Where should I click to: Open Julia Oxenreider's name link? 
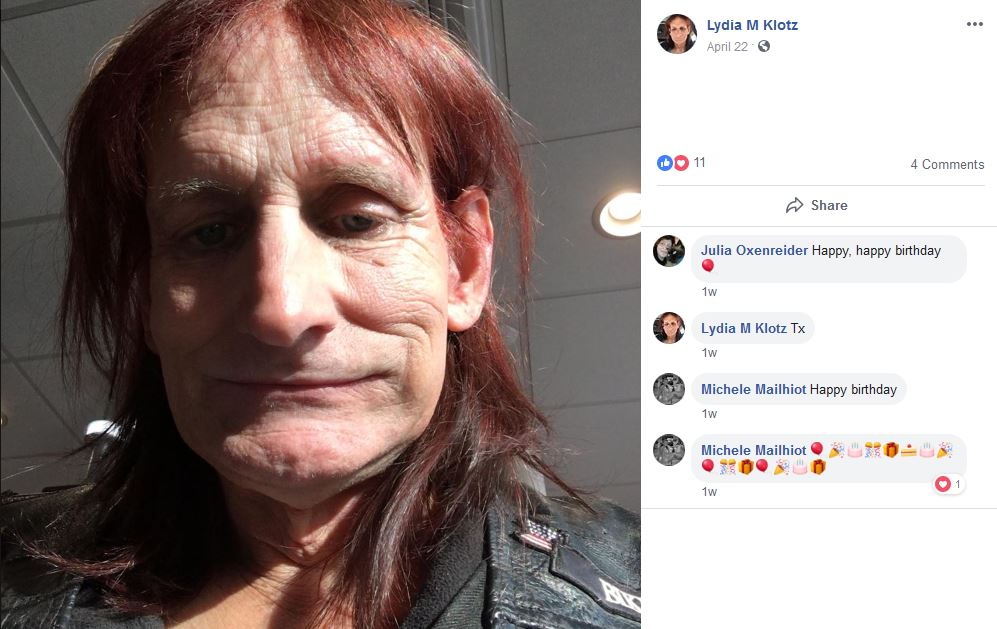click(754, 251)
